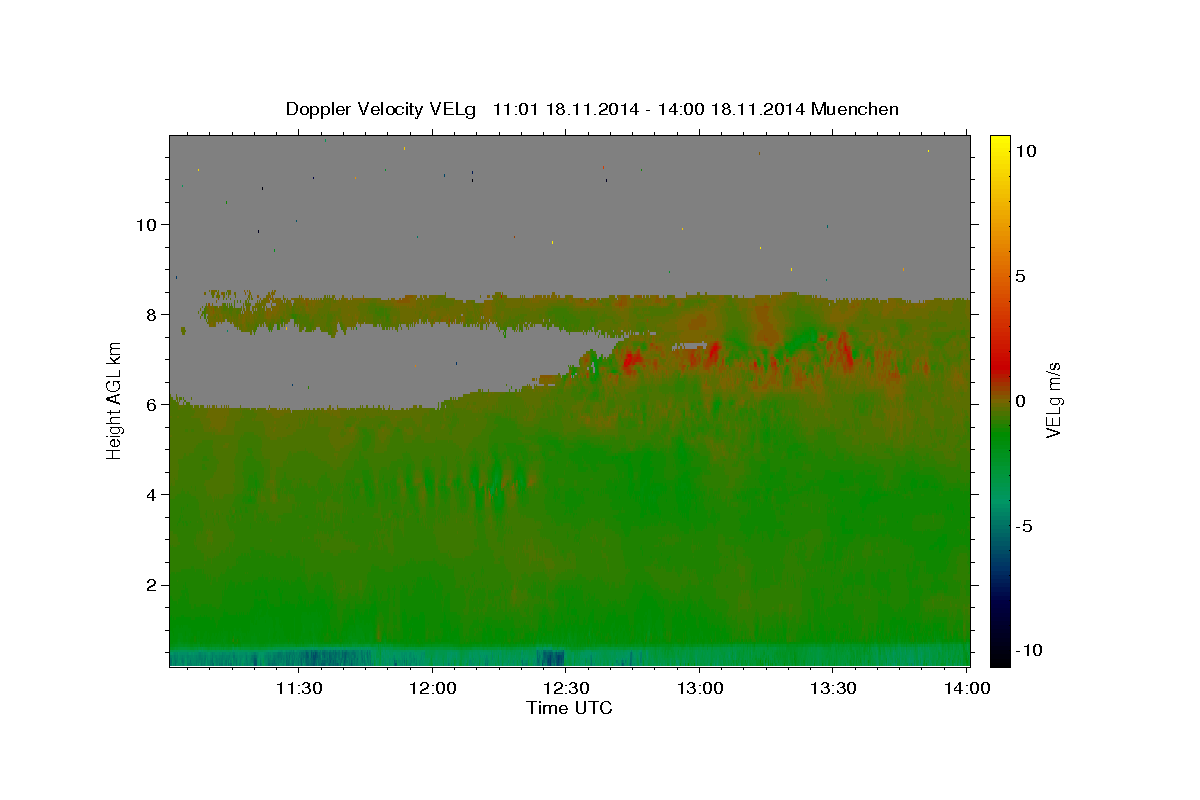
Task: Click the colorbar value -5 label
Action: 1023,526
